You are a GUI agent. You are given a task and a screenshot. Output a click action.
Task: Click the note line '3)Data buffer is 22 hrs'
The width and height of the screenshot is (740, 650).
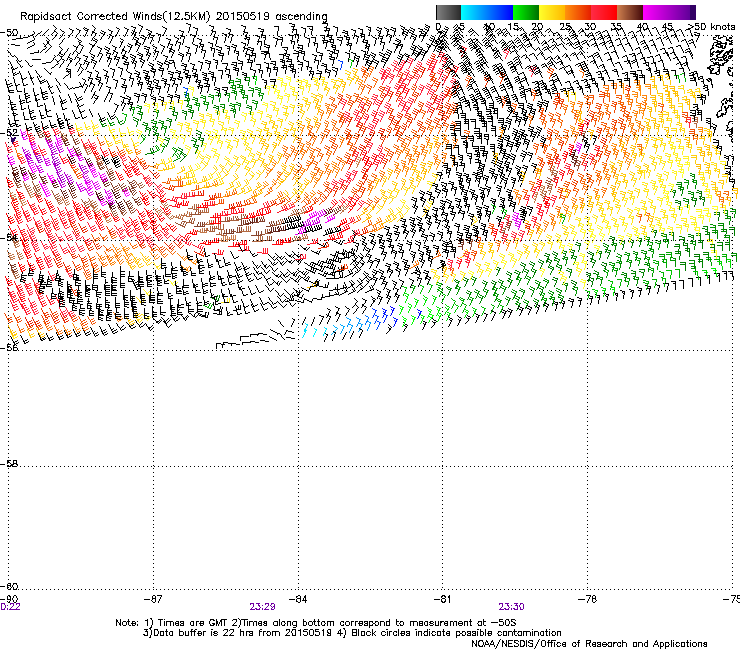(352, 633)
